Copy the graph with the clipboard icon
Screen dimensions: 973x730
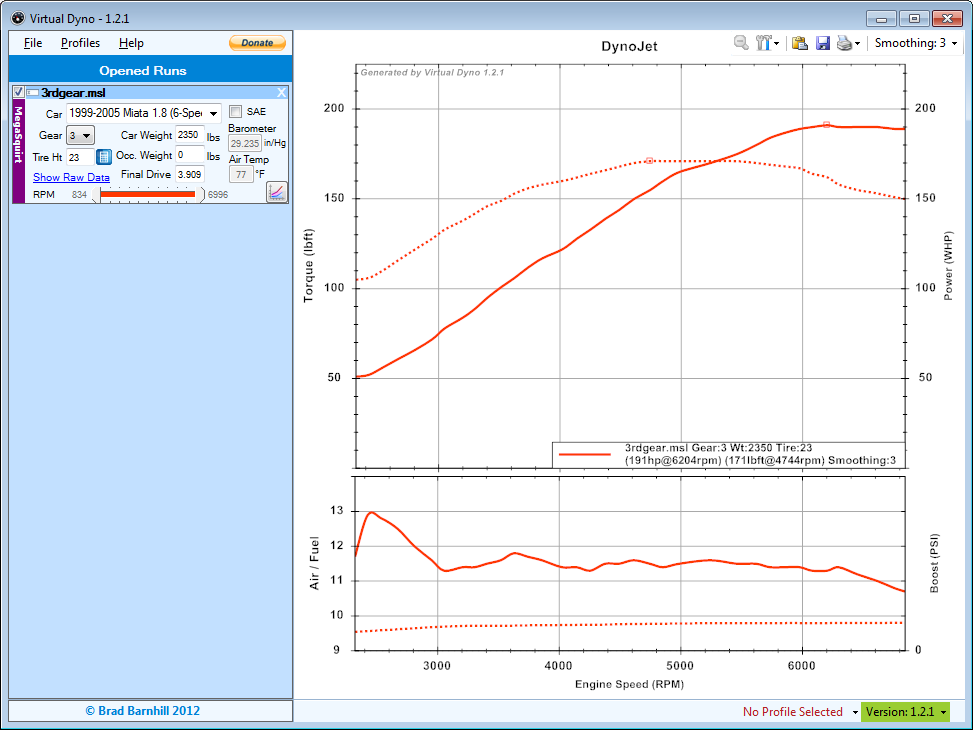(x=800, y=43)
